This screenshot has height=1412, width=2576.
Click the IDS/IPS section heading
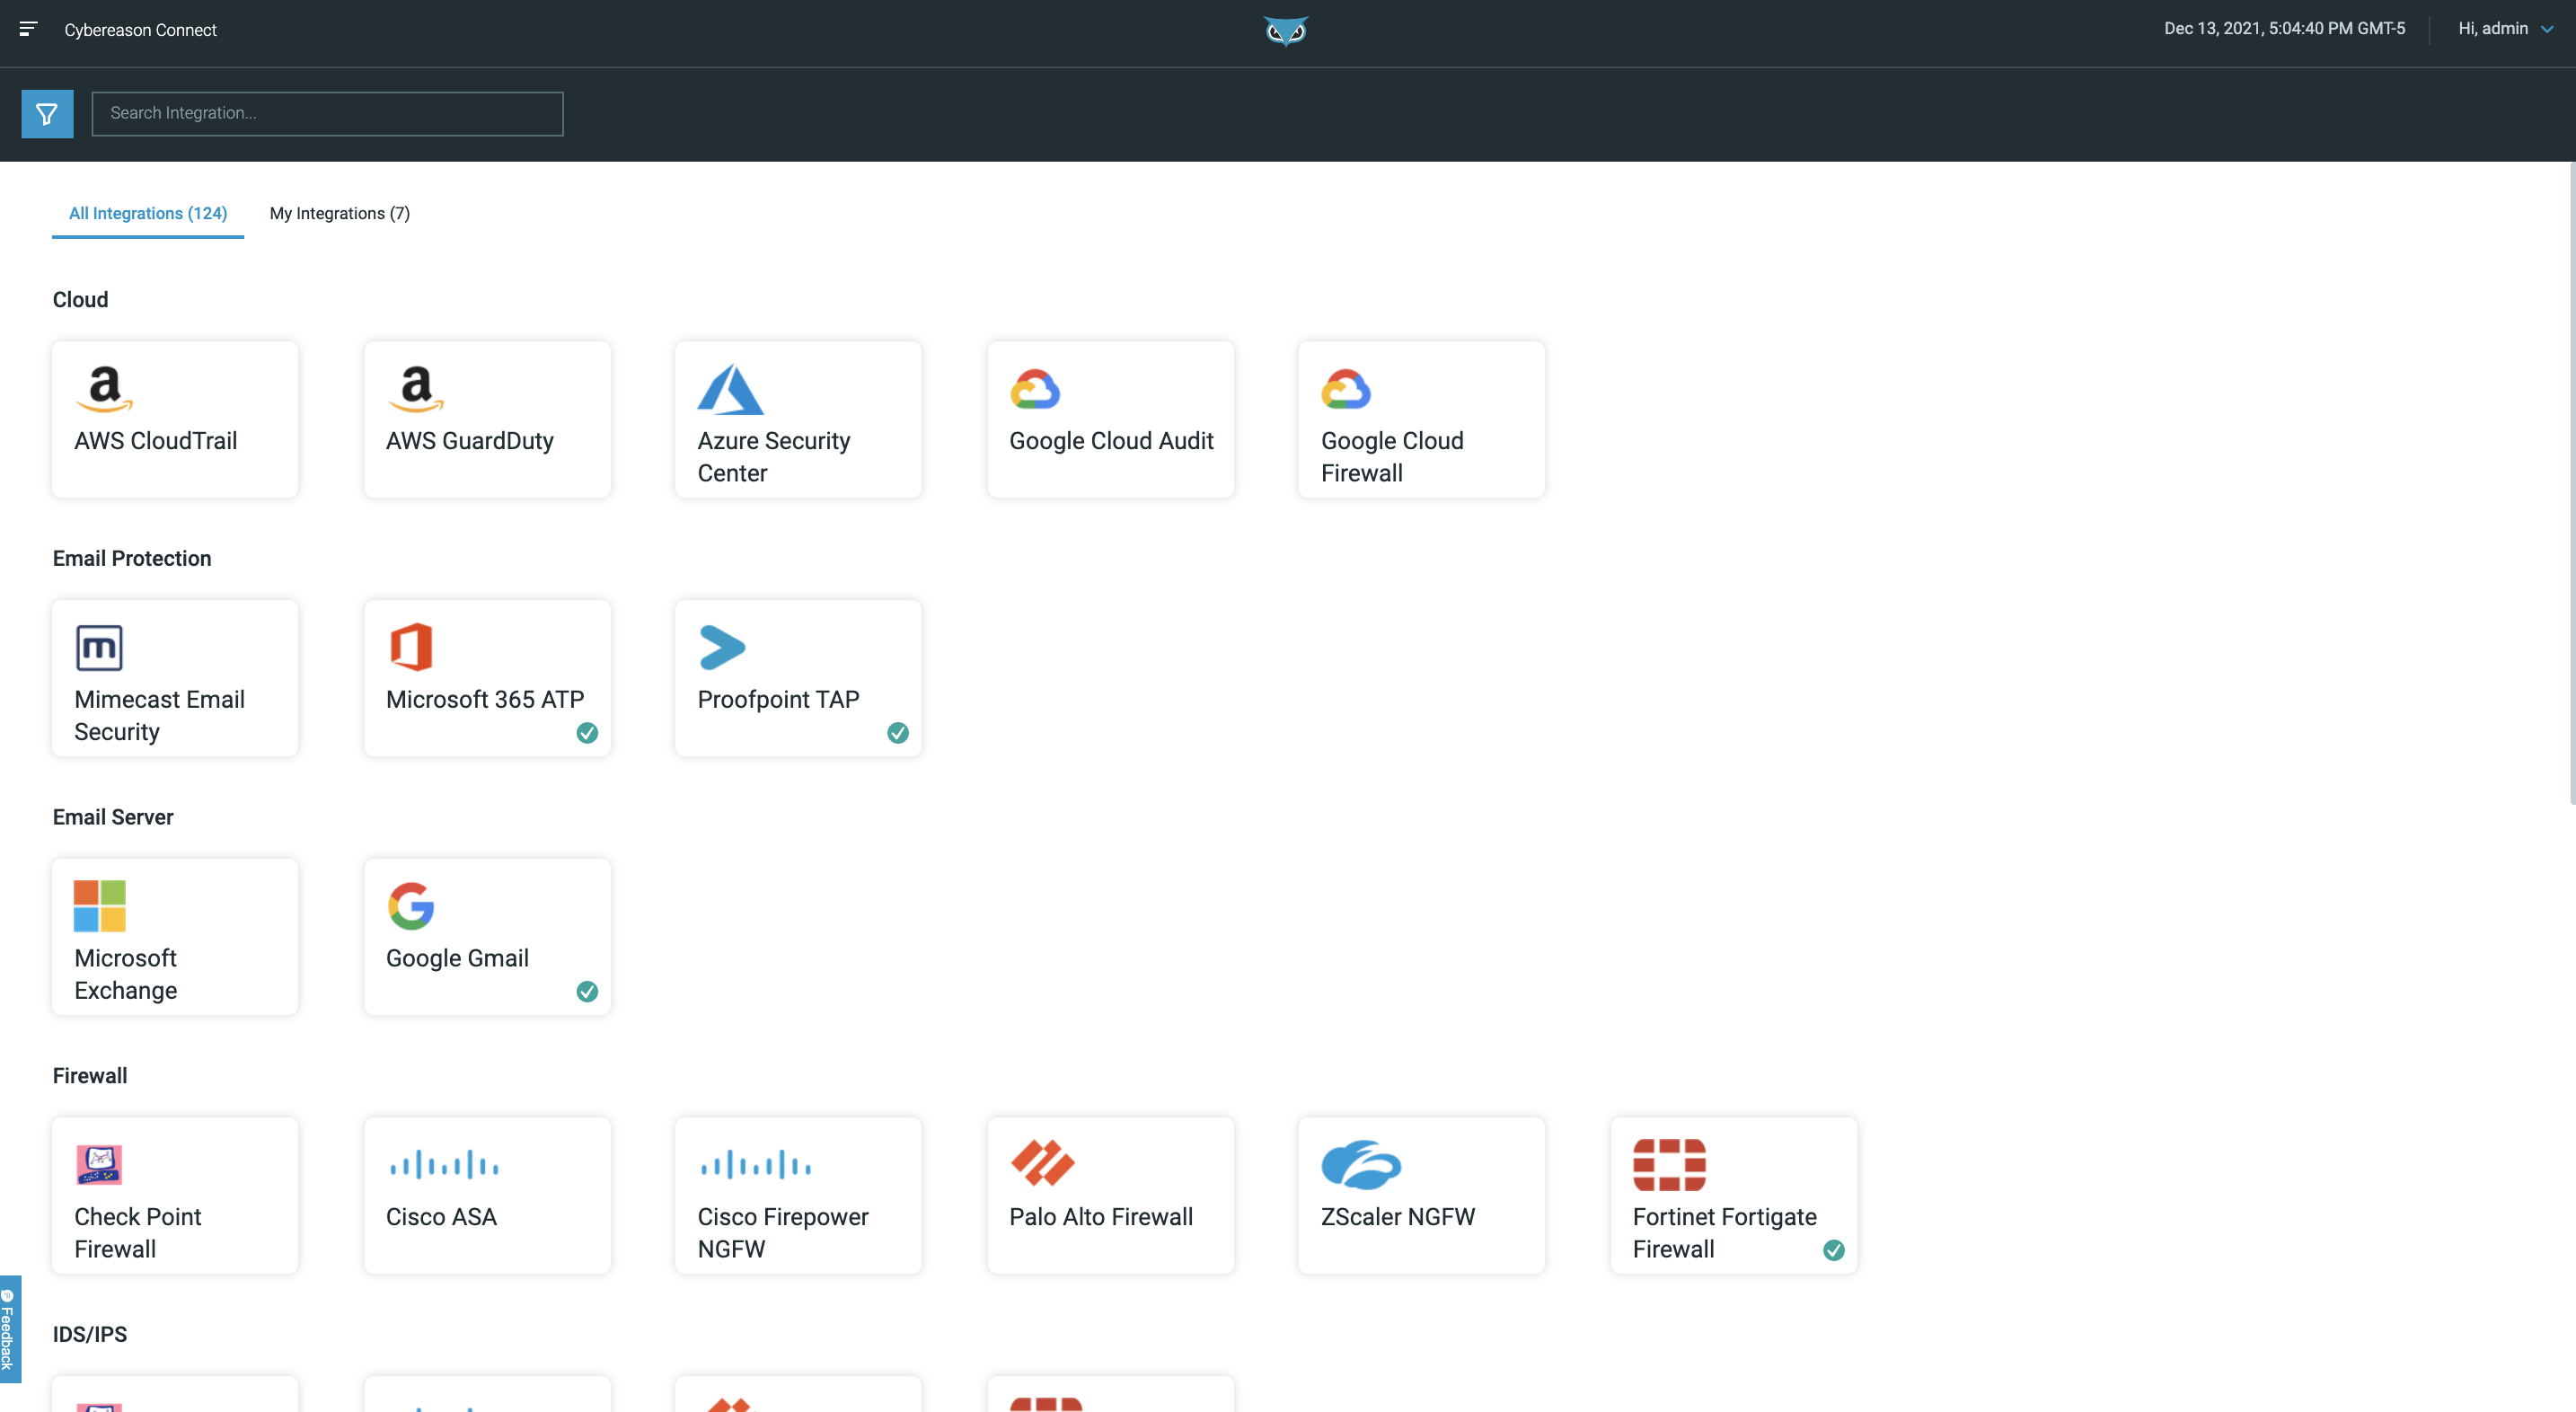pyautogui.click(x=90, y=1335)
